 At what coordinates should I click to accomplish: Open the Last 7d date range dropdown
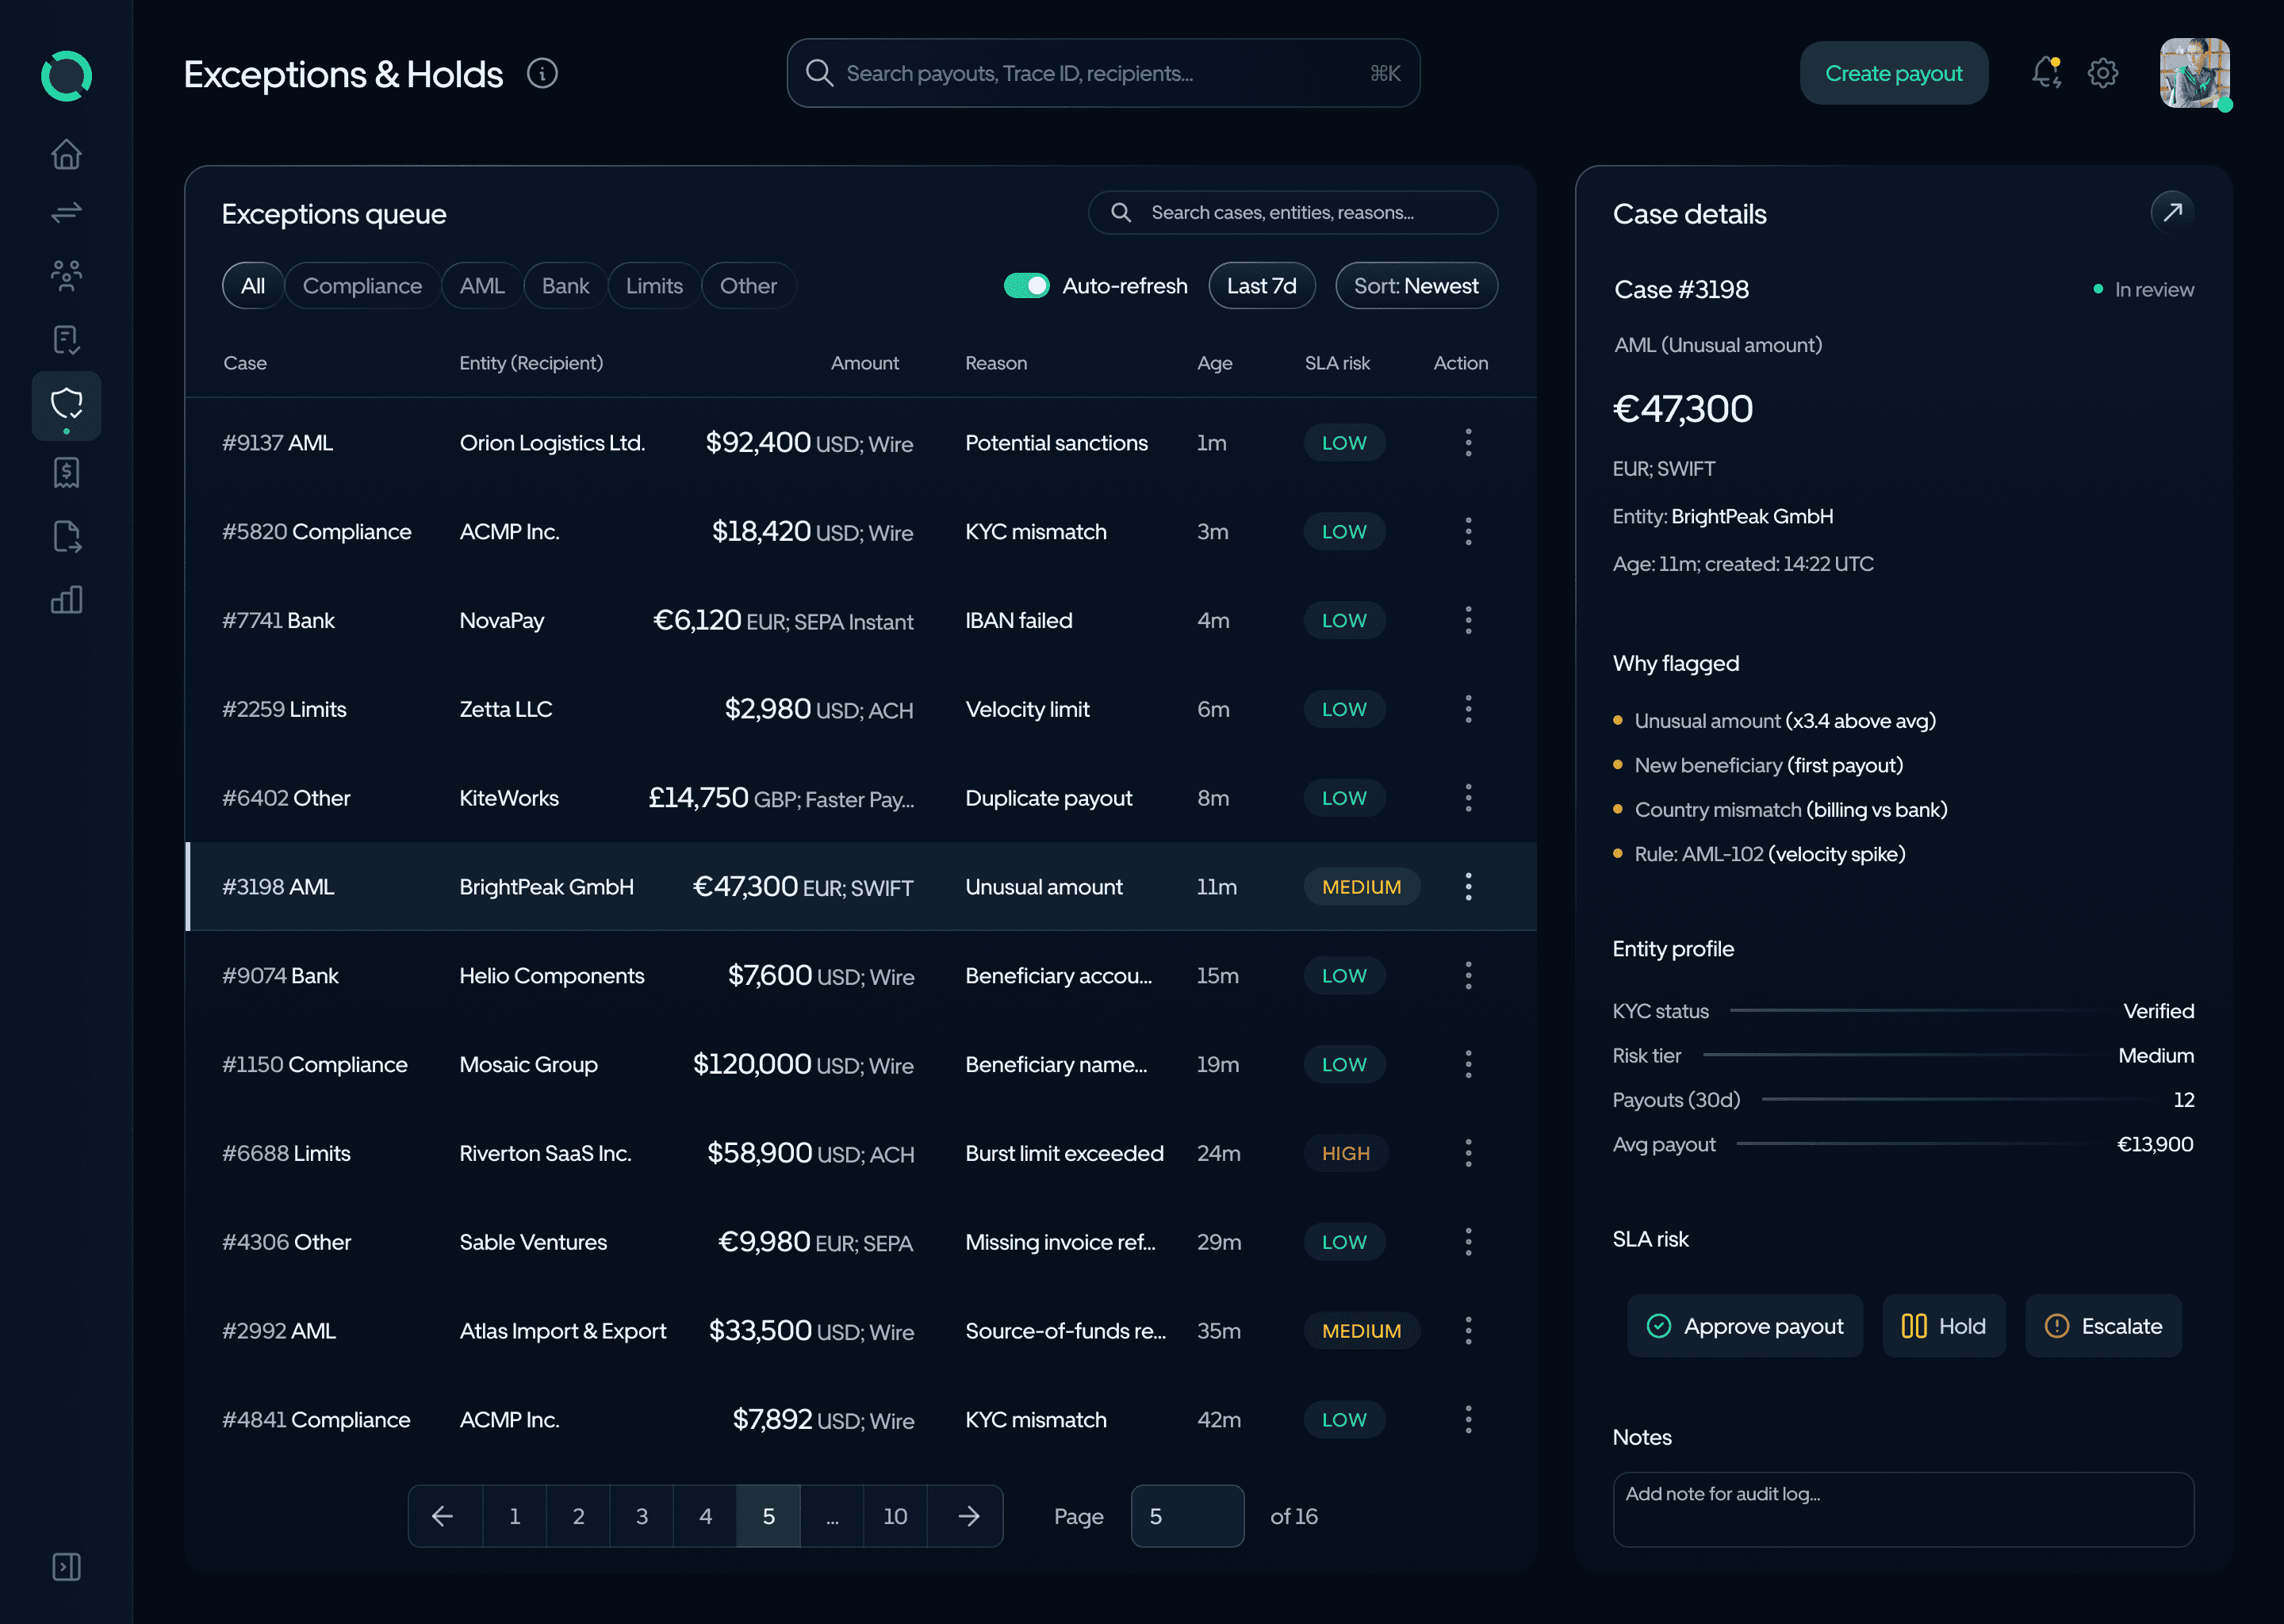click(x=1261, y=286)
